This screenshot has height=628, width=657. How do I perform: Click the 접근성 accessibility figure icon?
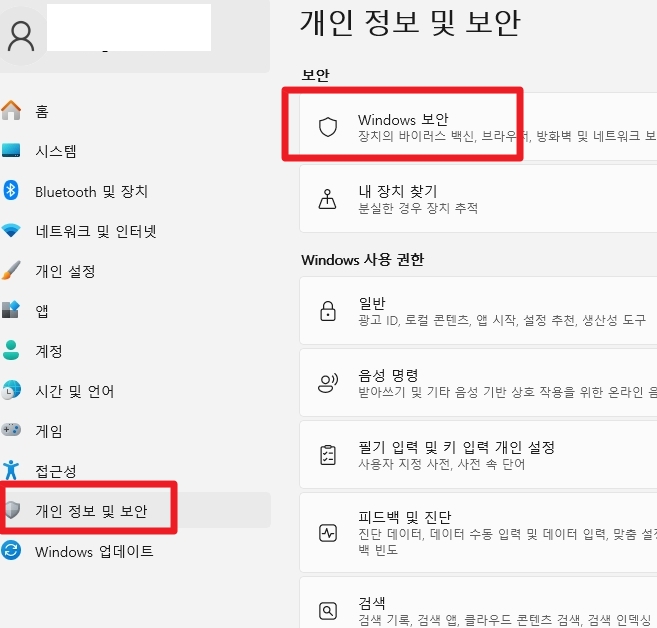click(x=12, y=471)
